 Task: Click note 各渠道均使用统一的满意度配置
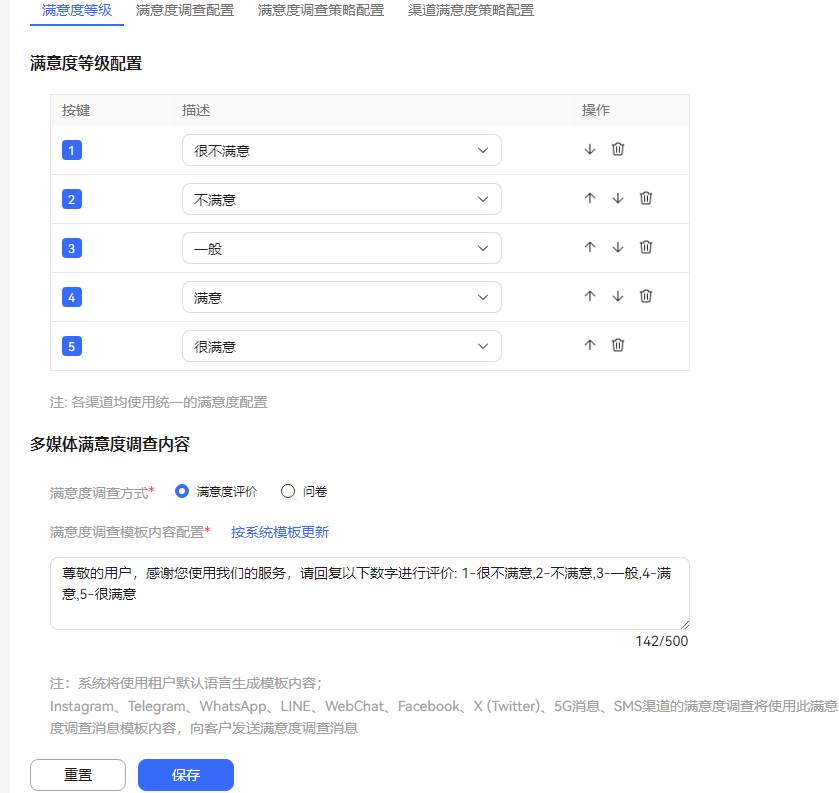point(159,402)
